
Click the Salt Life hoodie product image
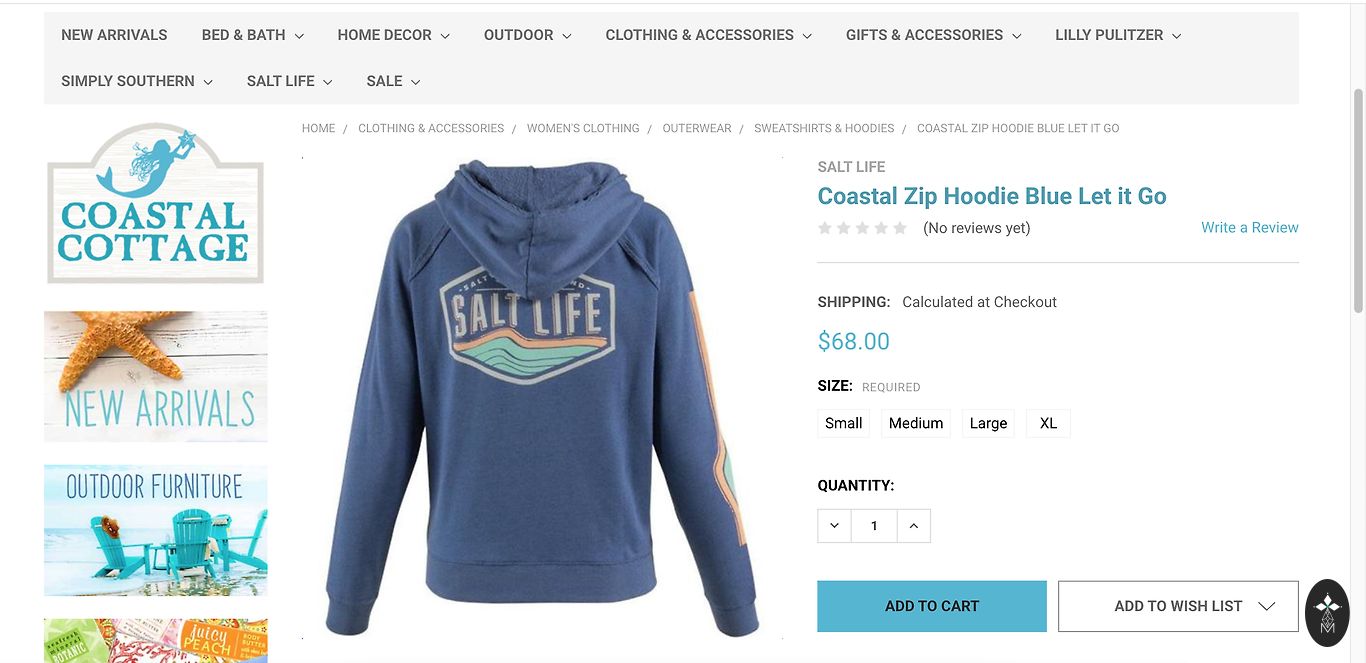tap(542, 397)
